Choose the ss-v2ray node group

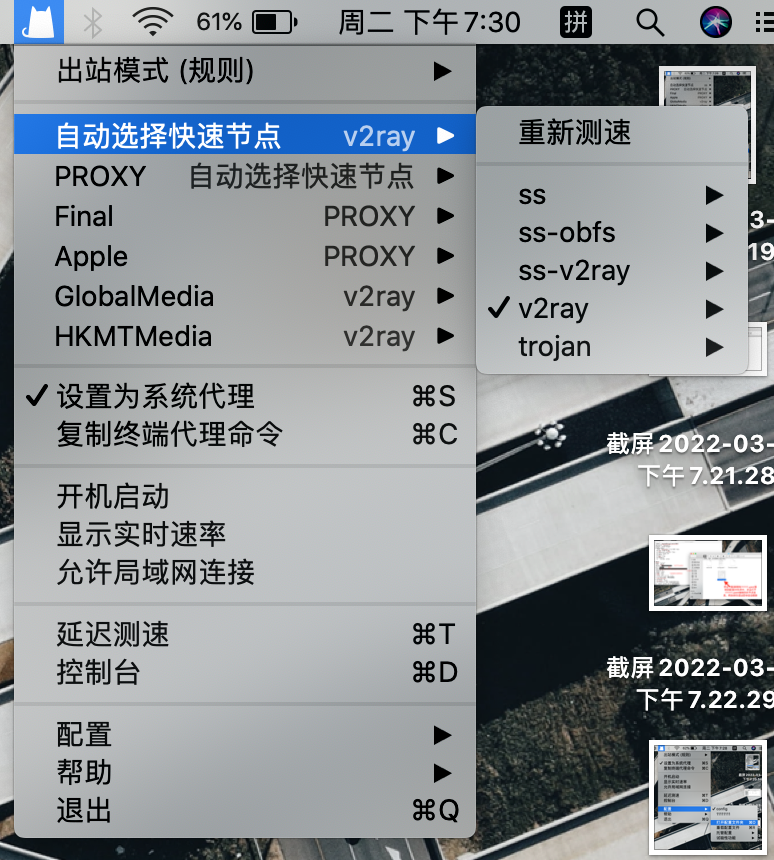click(612, 271)
